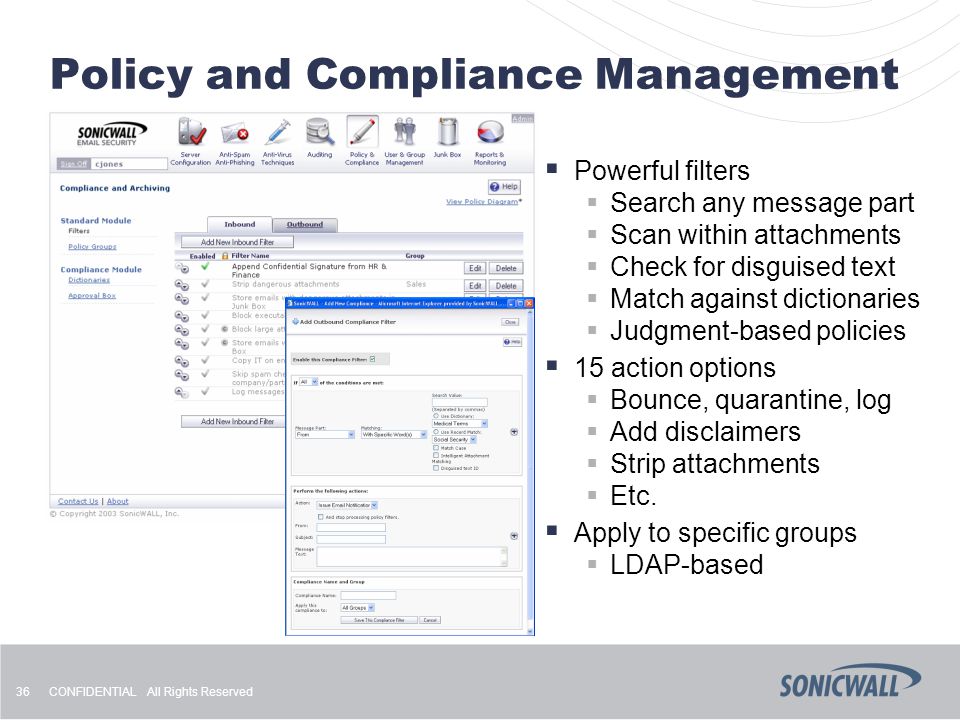
Task: Click the Sign Off button
Action: point(73,164)
